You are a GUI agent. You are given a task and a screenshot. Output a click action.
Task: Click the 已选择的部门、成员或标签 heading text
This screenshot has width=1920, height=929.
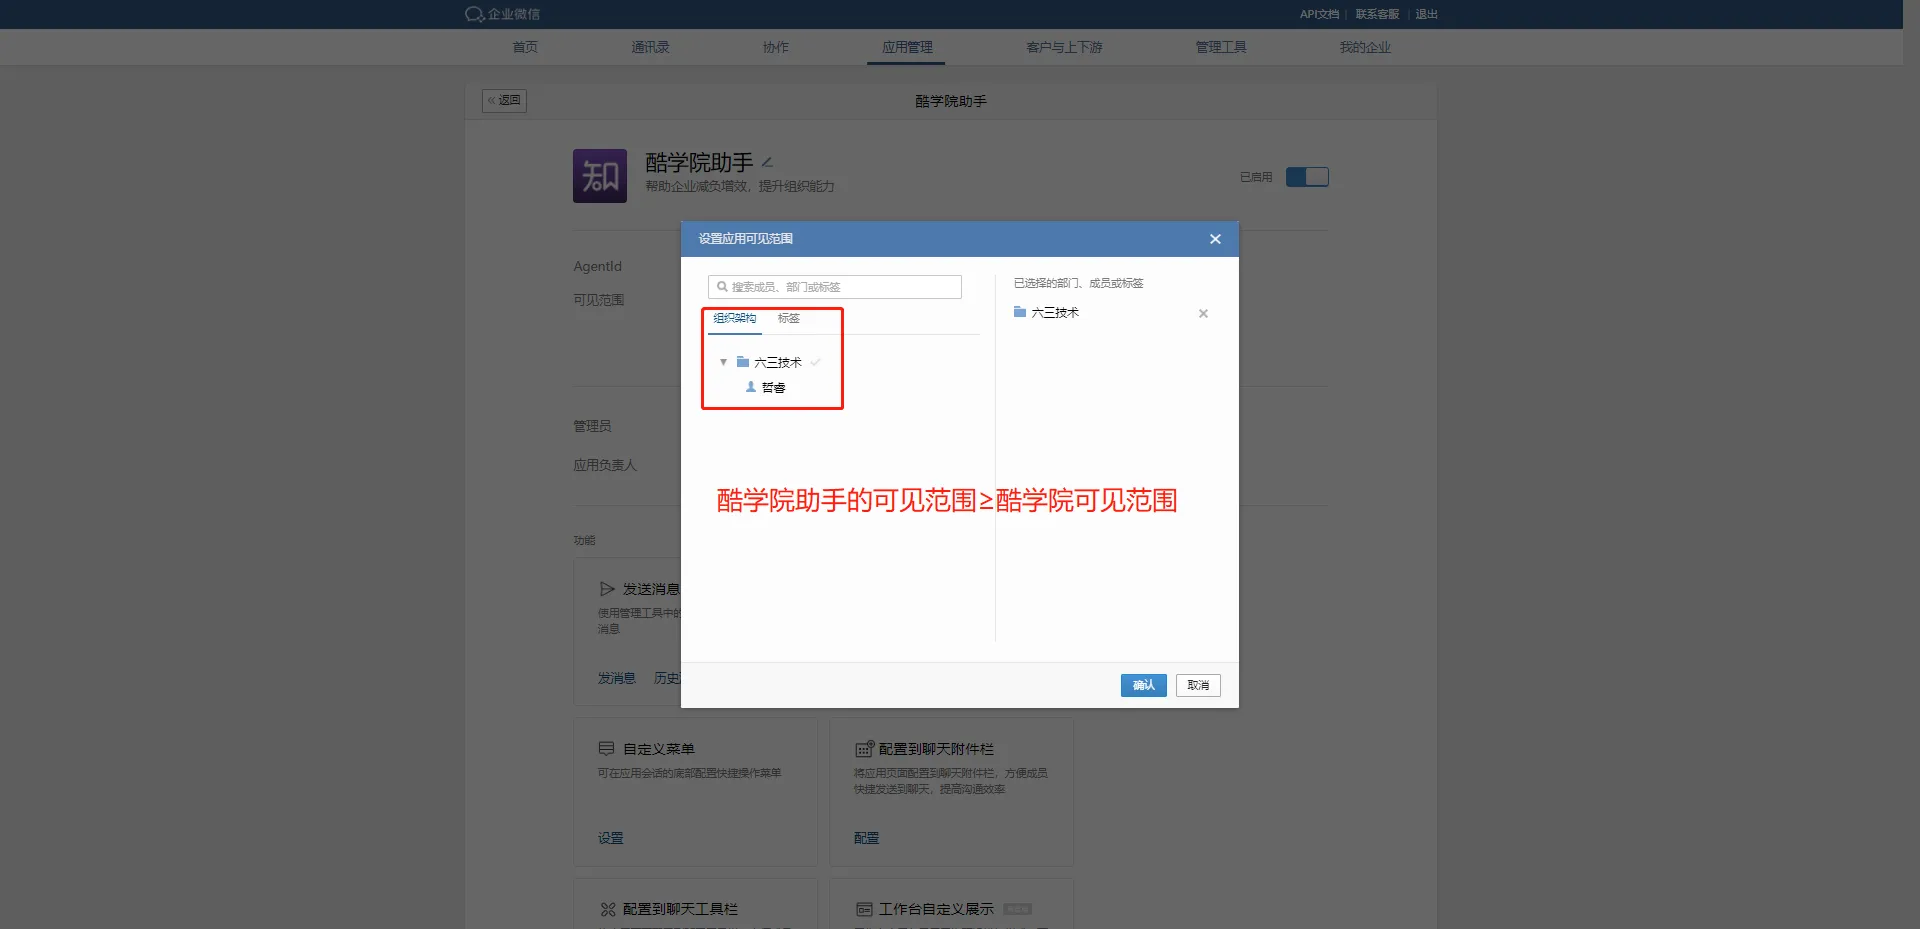pyautogui.click(x=1078, y=283)
